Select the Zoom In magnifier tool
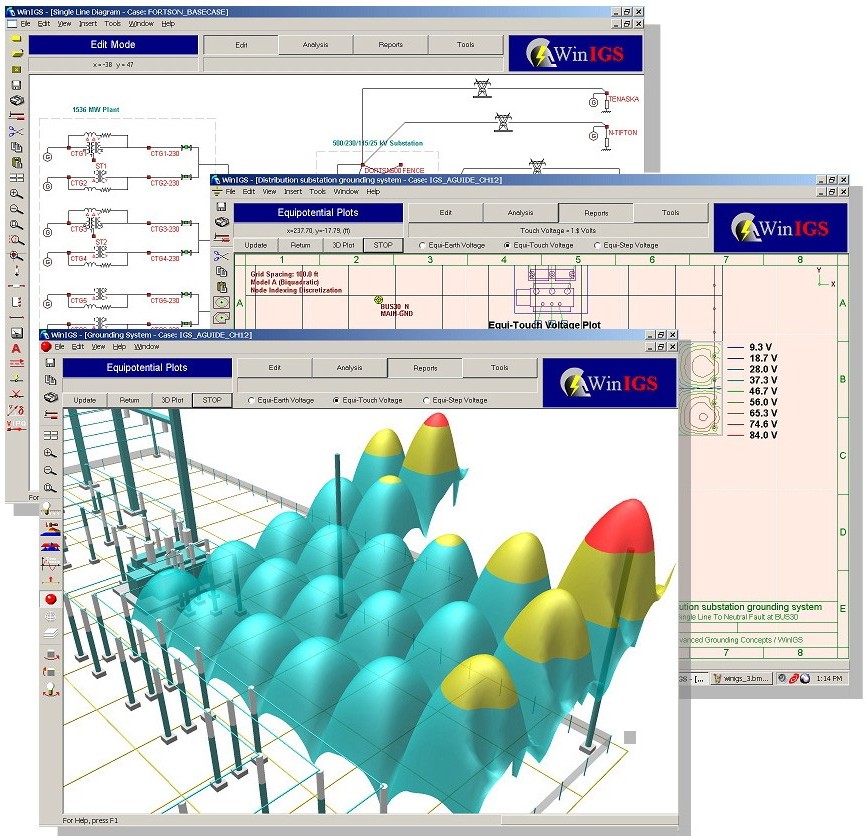 pos(50,454)
